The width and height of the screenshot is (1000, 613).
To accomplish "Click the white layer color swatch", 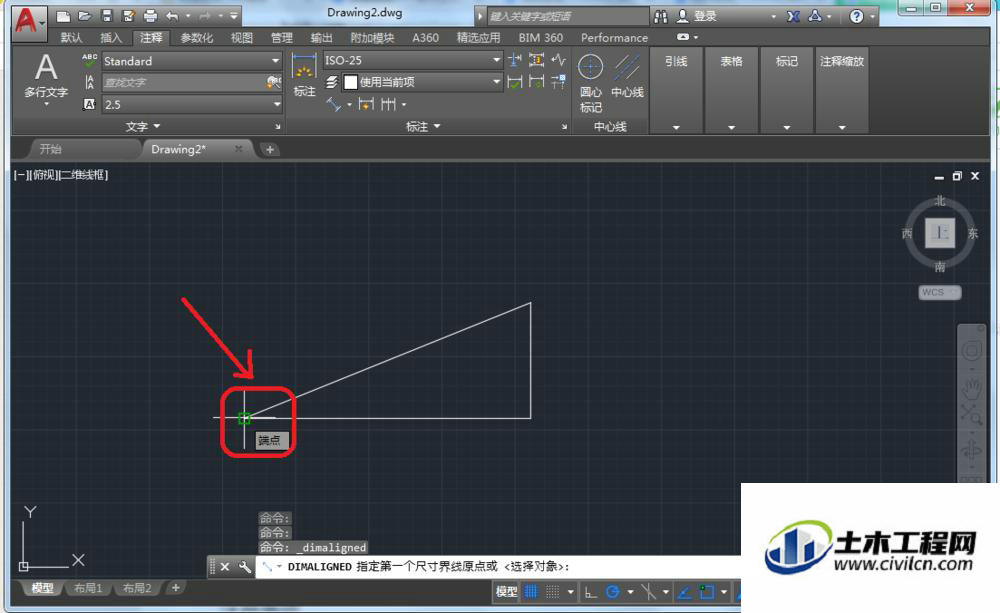I will tap(351, 82).
